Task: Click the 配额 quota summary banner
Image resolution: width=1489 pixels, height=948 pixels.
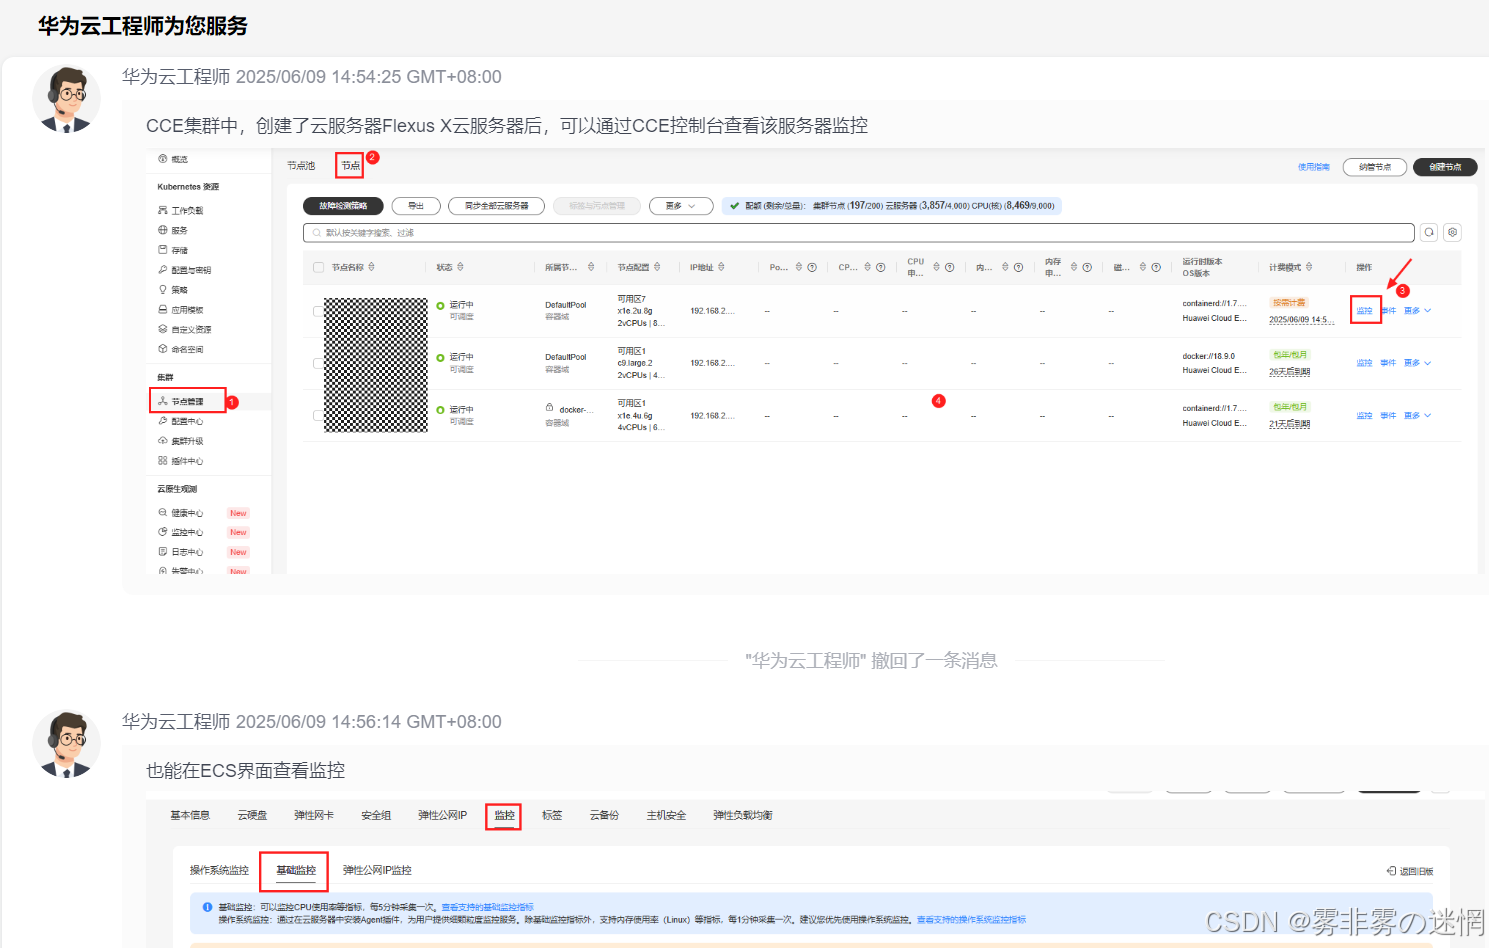Action: [891, 206]
